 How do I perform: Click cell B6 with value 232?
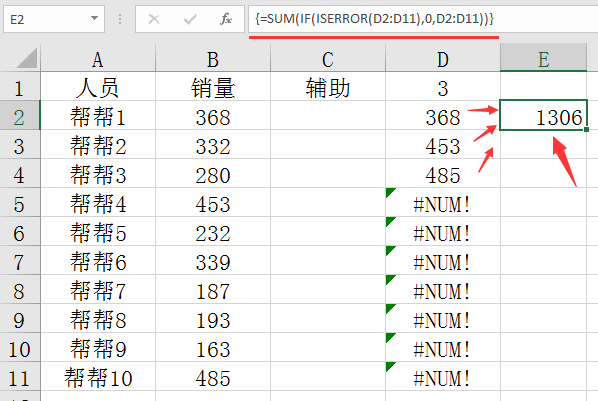tap(213, 232)
